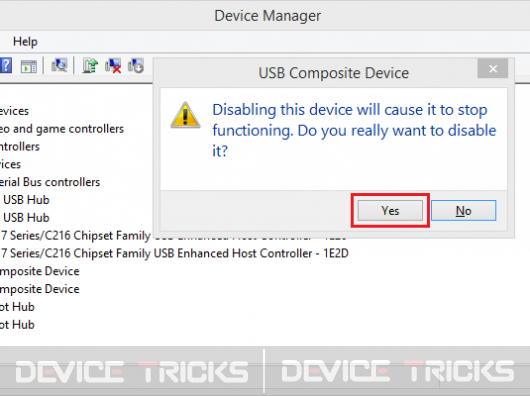This screenshot has width=530, height=396.
Task: Disable device using down-arrow toolbar icon
Action: (x=136, y=66)
